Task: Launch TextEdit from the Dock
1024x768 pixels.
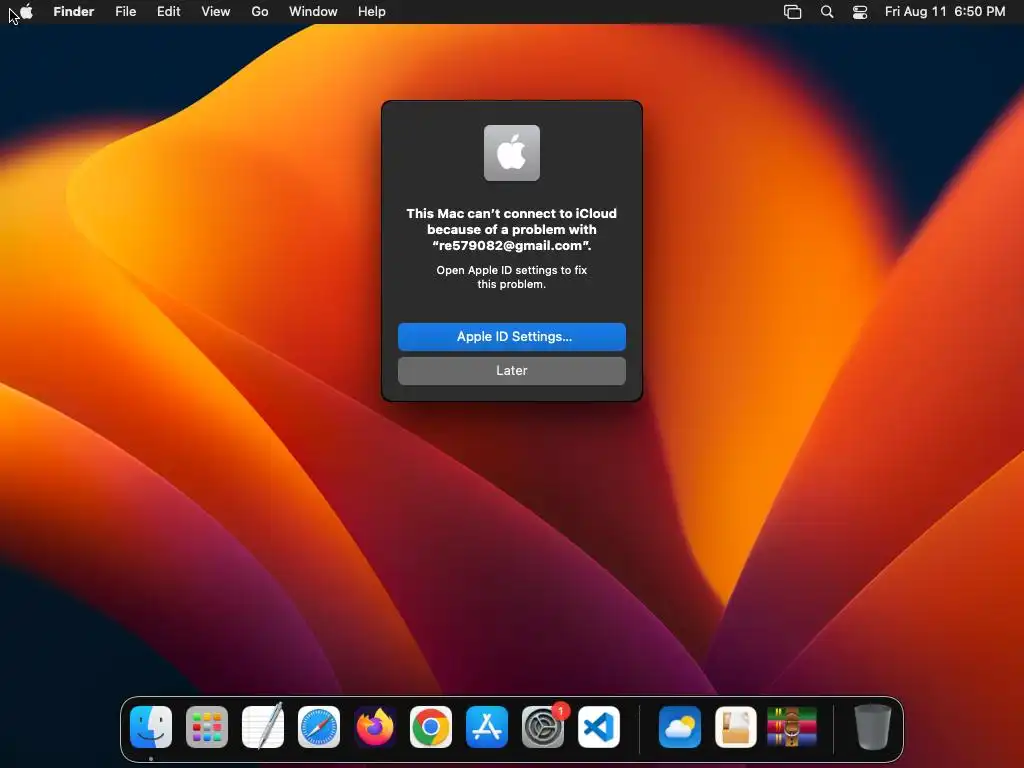Action: [x=263, y=726]
